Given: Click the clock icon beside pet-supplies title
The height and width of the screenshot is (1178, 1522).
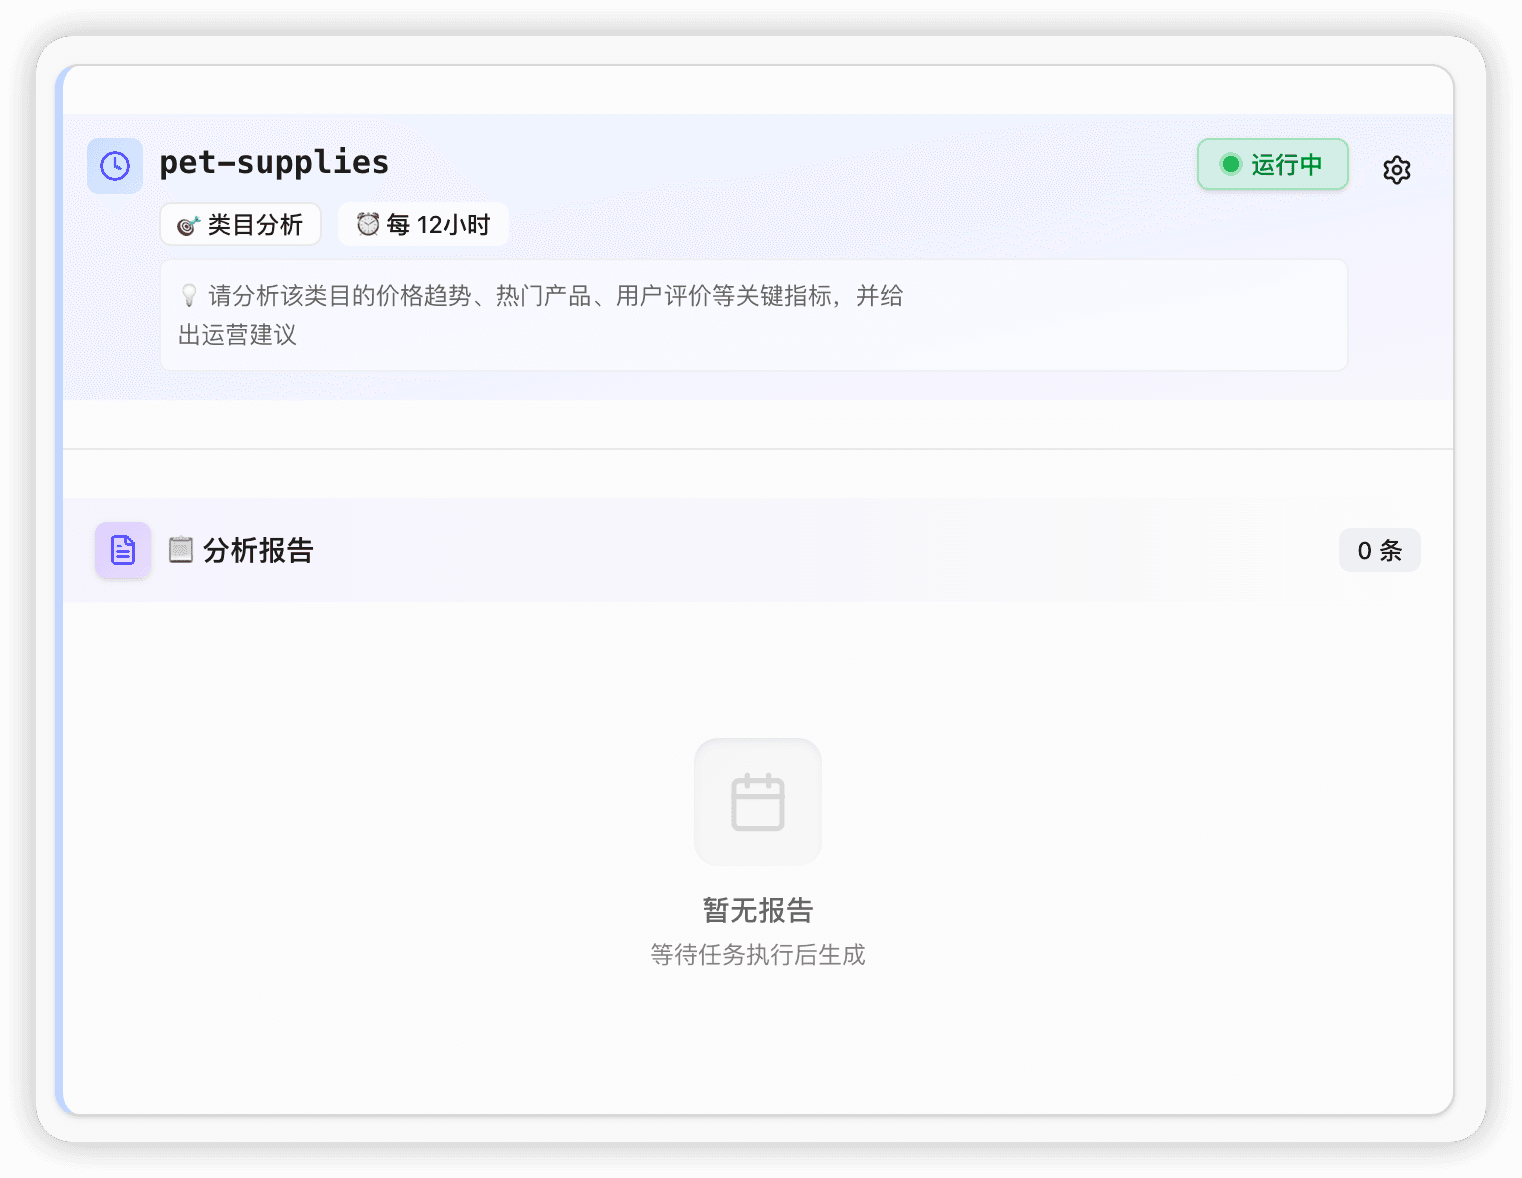Looking at the screenshot, I should (114, 164).
